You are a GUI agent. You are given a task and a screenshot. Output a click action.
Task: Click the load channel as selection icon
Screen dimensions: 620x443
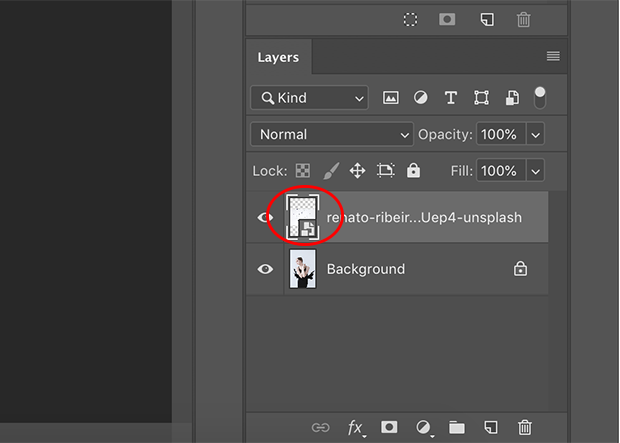click(x=410, y=19)
